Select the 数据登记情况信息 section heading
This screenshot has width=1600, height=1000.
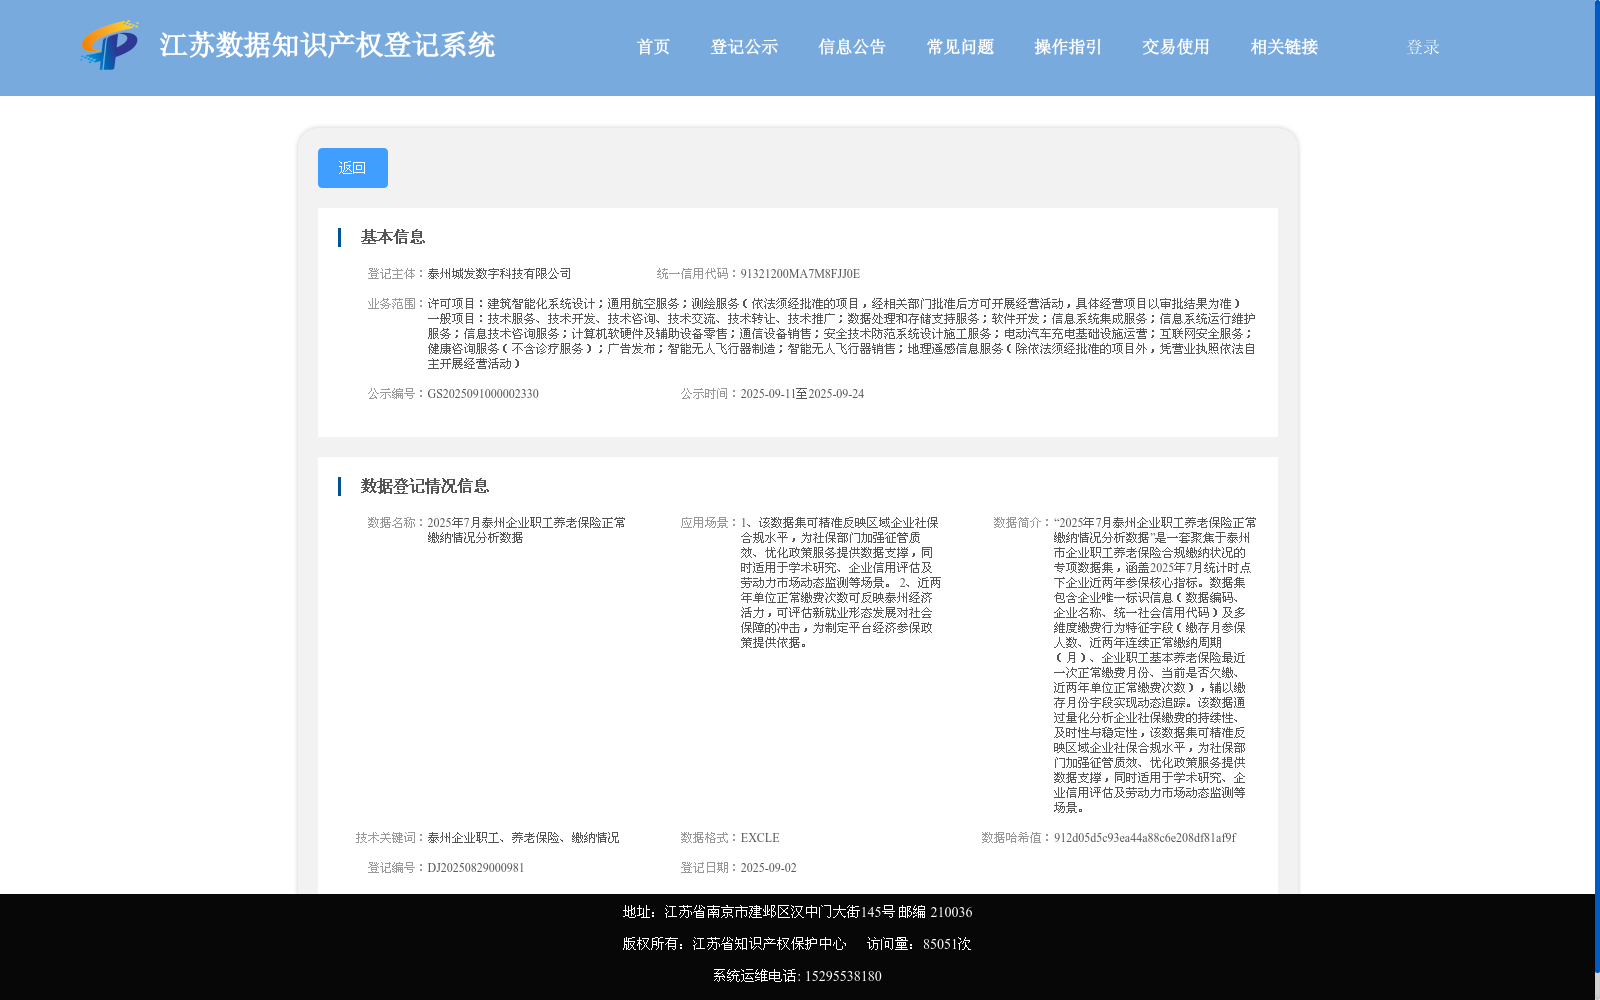tap(424, 486)
